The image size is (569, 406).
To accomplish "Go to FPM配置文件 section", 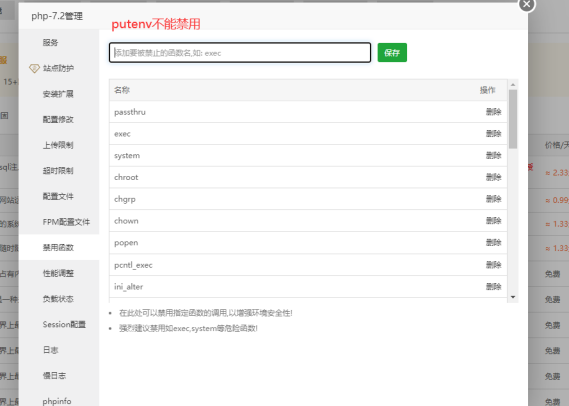I will click(x=66, y=222).
